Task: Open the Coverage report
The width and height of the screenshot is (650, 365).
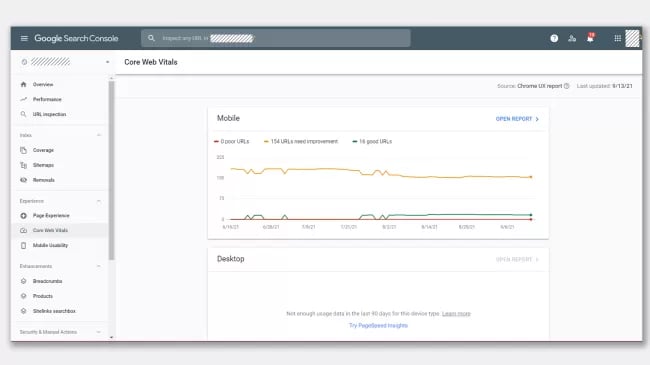Action: [x=44, y=150]
